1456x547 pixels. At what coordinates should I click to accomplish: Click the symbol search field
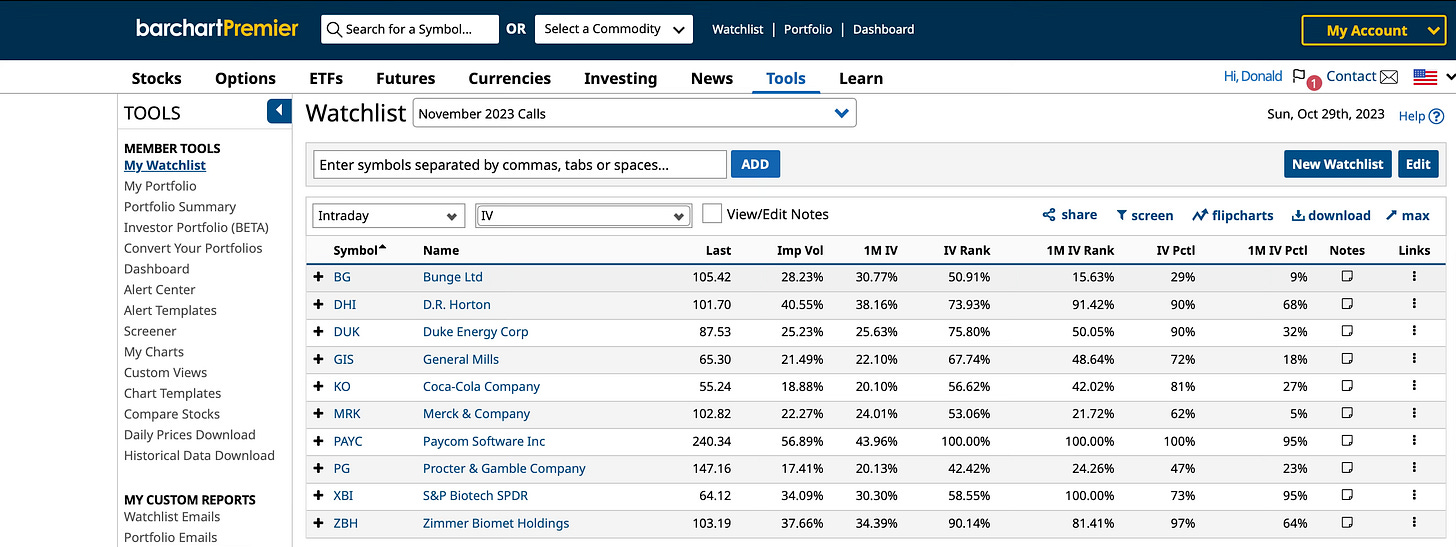(x=410, y=29)
